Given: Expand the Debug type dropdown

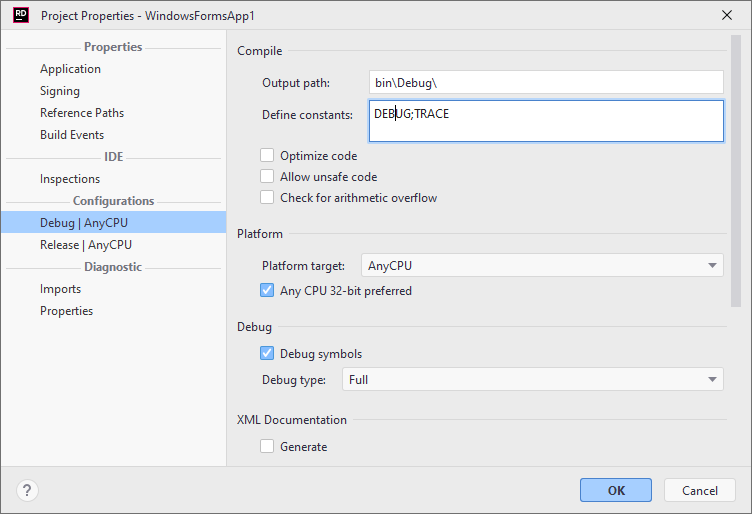Looking at the screenshot, I should coord(532,379).
